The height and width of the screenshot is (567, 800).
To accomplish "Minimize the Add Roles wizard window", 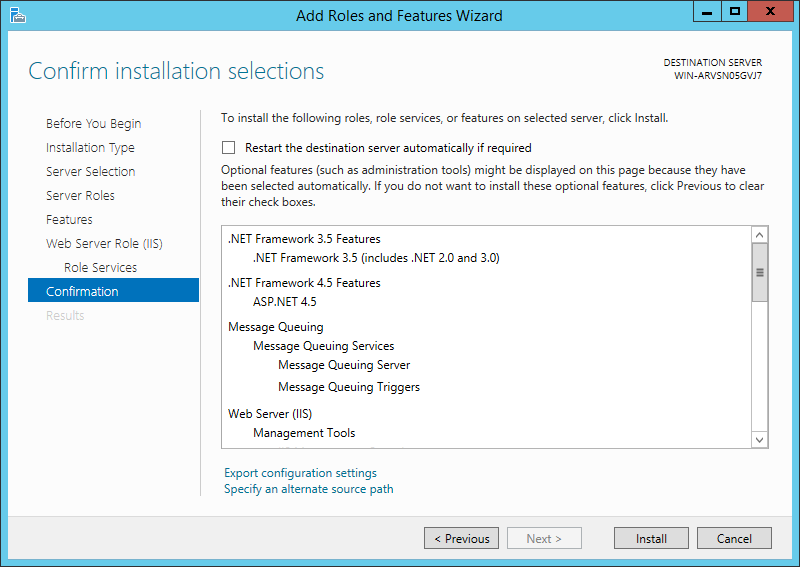I will click(708, 12).
